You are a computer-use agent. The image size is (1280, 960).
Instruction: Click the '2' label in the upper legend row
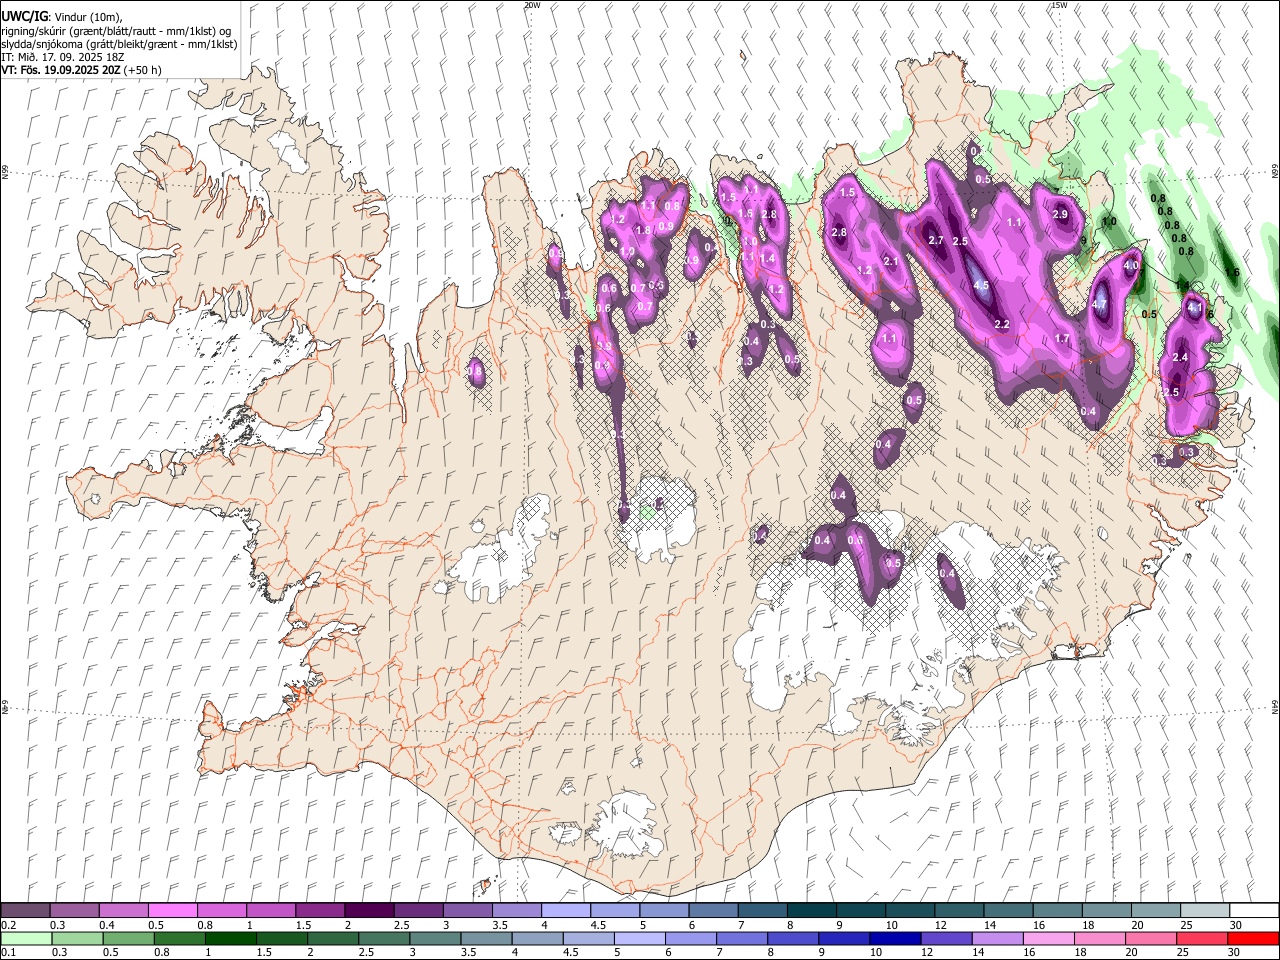(348, 925)
